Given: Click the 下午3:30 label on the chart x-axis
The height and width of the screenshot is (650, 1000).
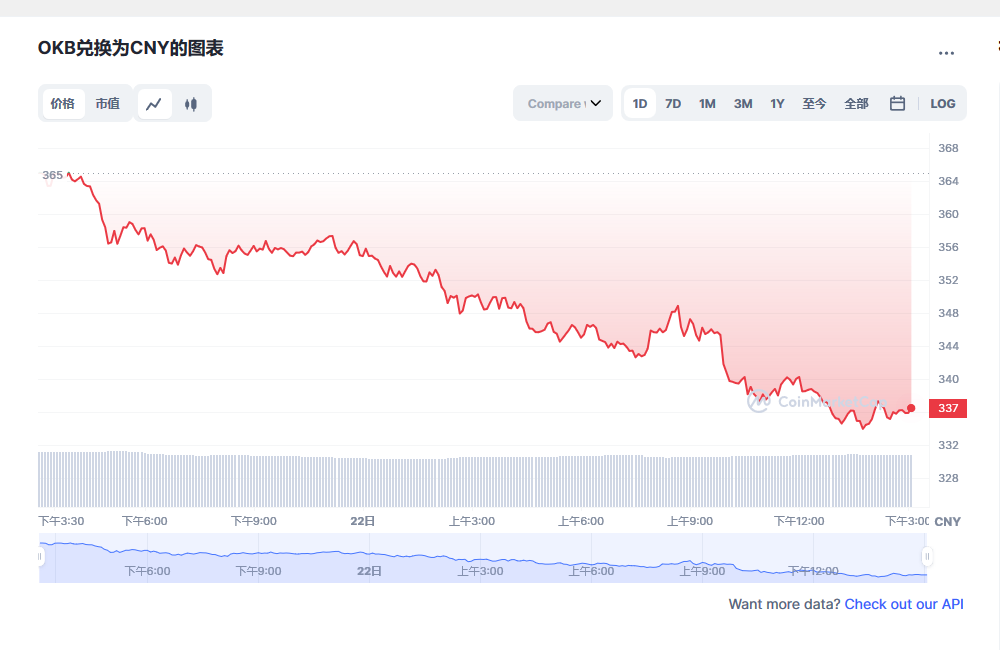Looking at the screenshot, I should (61, 521).
